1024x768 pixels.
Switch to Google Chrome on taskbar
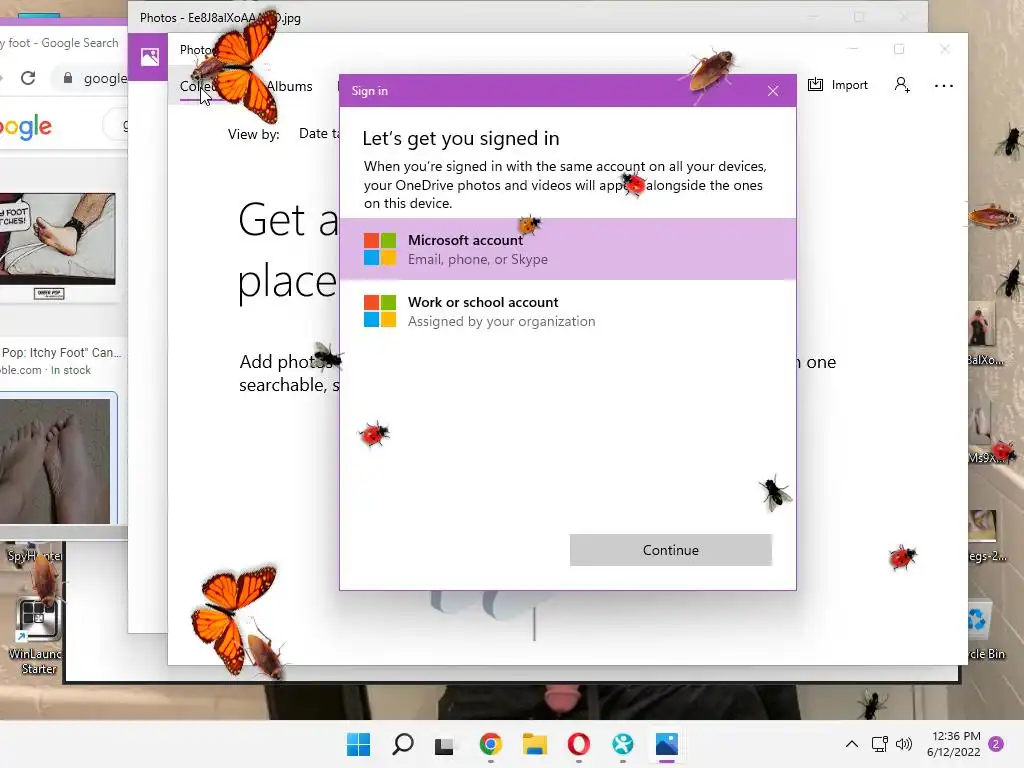point(490,744)
